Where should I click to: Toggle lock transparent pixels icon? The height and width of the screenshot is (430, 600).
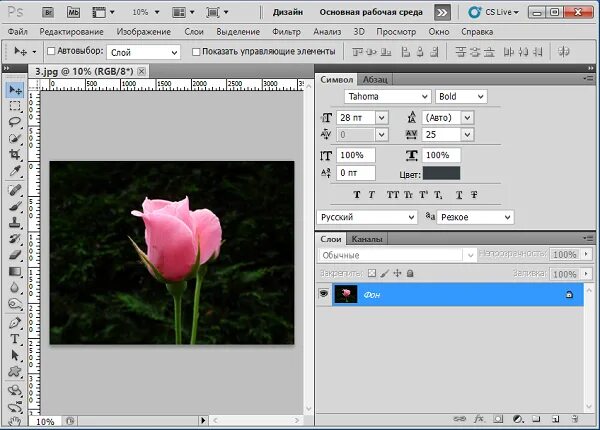pos(372,273)
